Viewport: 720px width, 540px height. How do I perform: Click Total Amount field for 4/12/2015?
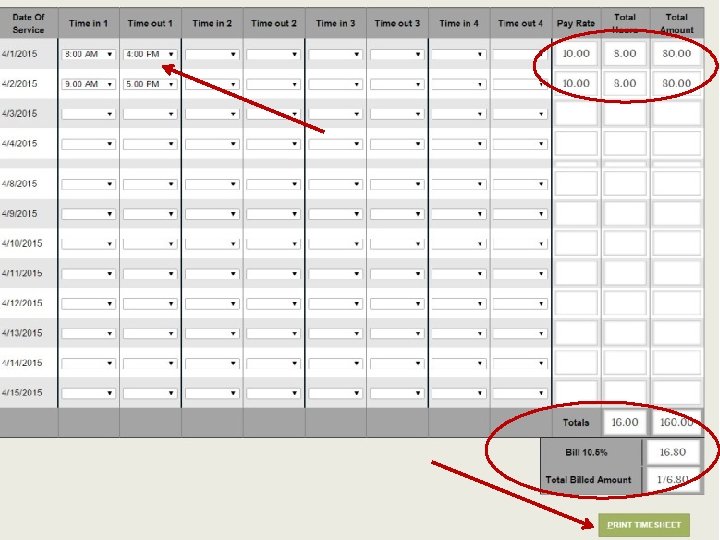pyautogui.click(x=676, y=303)
